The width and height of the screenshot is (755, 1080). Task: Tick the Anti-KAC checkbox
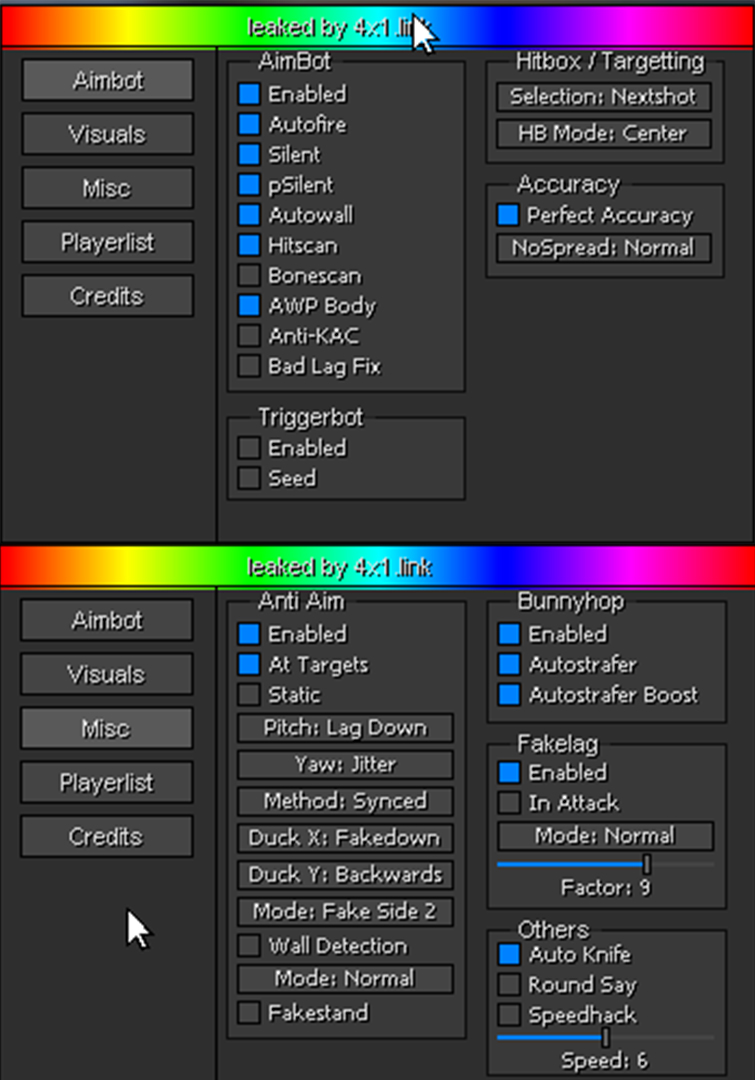[249, 336]
